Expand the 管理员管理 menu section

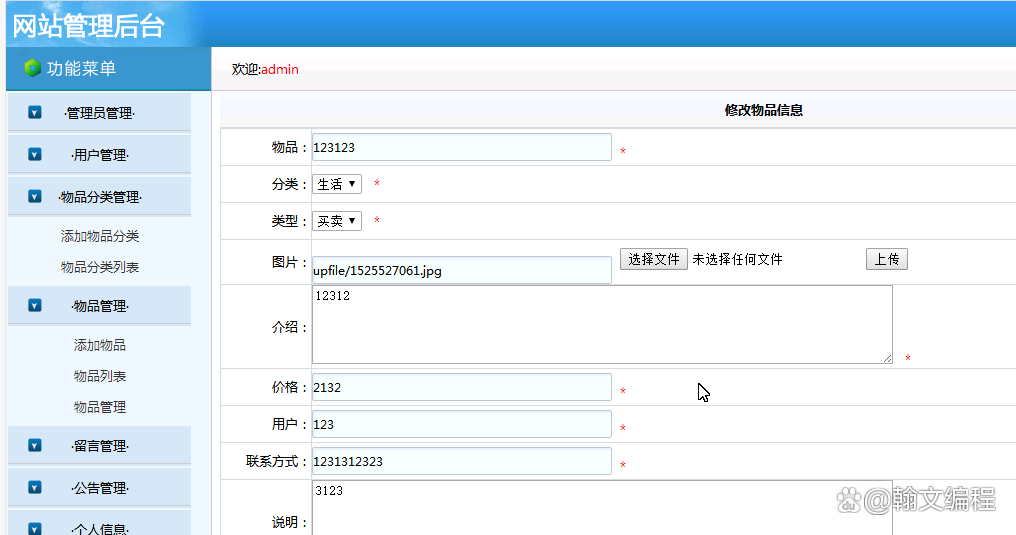coord(99,113)
